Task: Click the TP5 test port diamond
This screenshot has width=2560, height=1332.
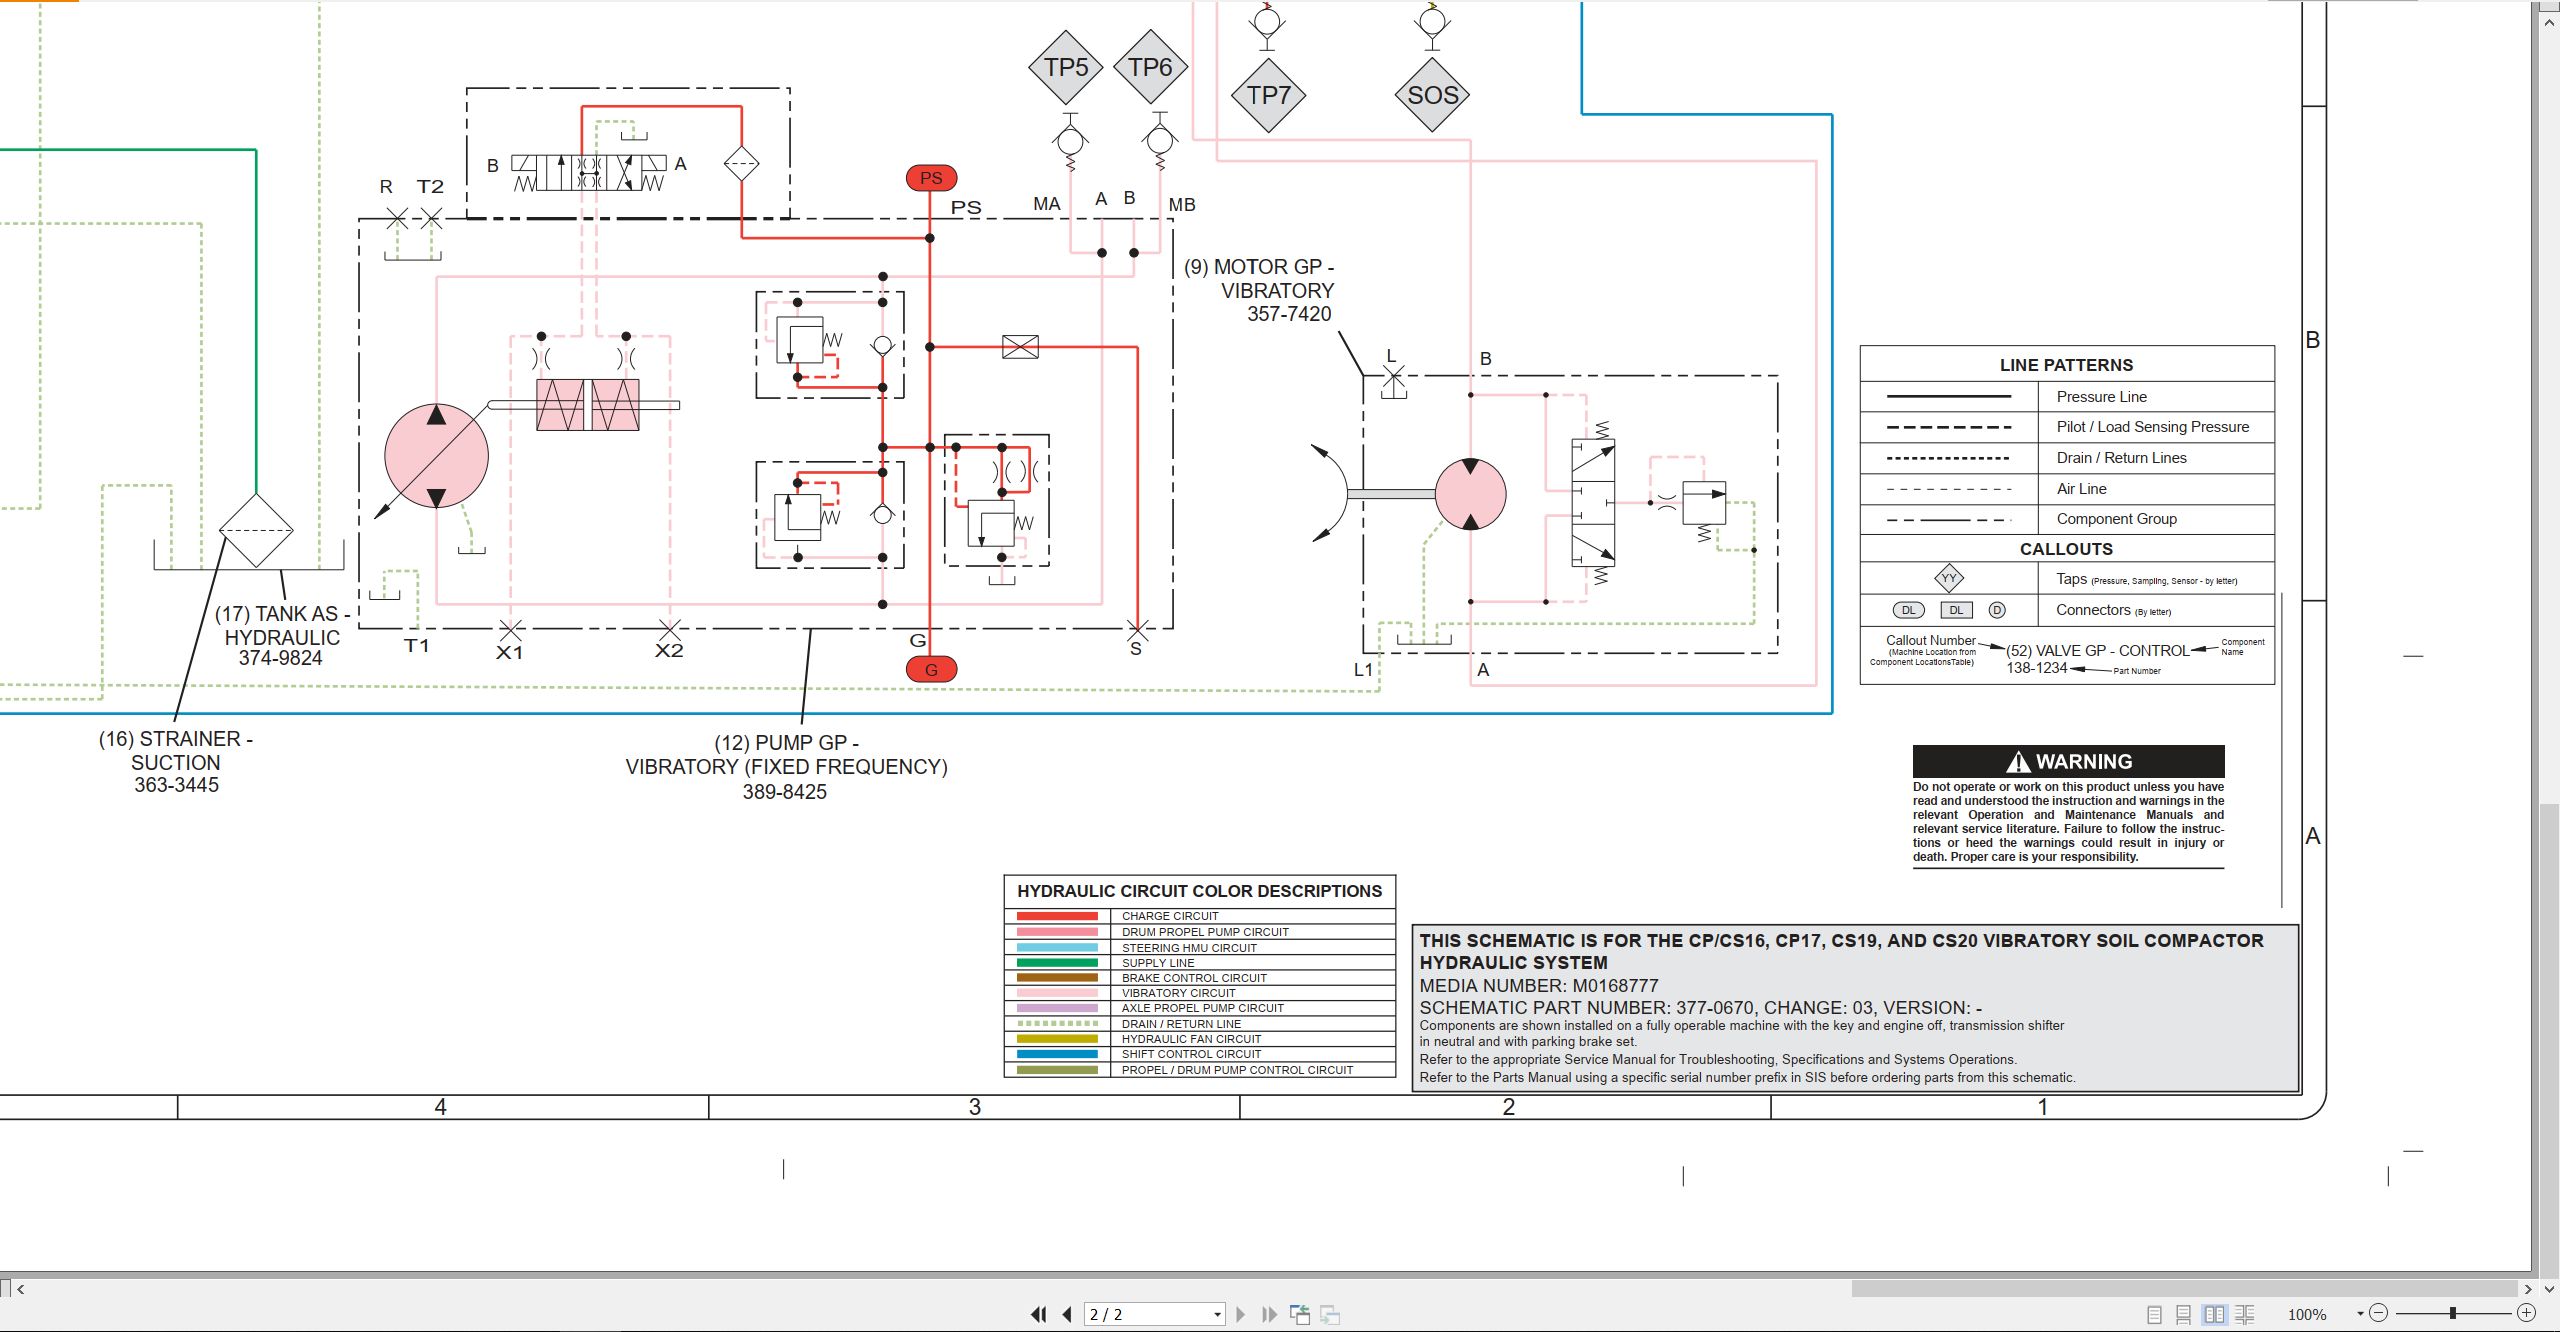Action: [x=1066, y=67]
